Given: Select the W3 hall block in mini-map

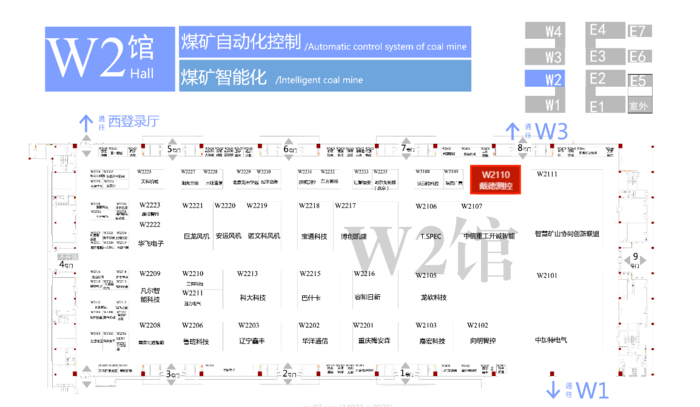Looking at the screenshot, I should pos(545,57).
